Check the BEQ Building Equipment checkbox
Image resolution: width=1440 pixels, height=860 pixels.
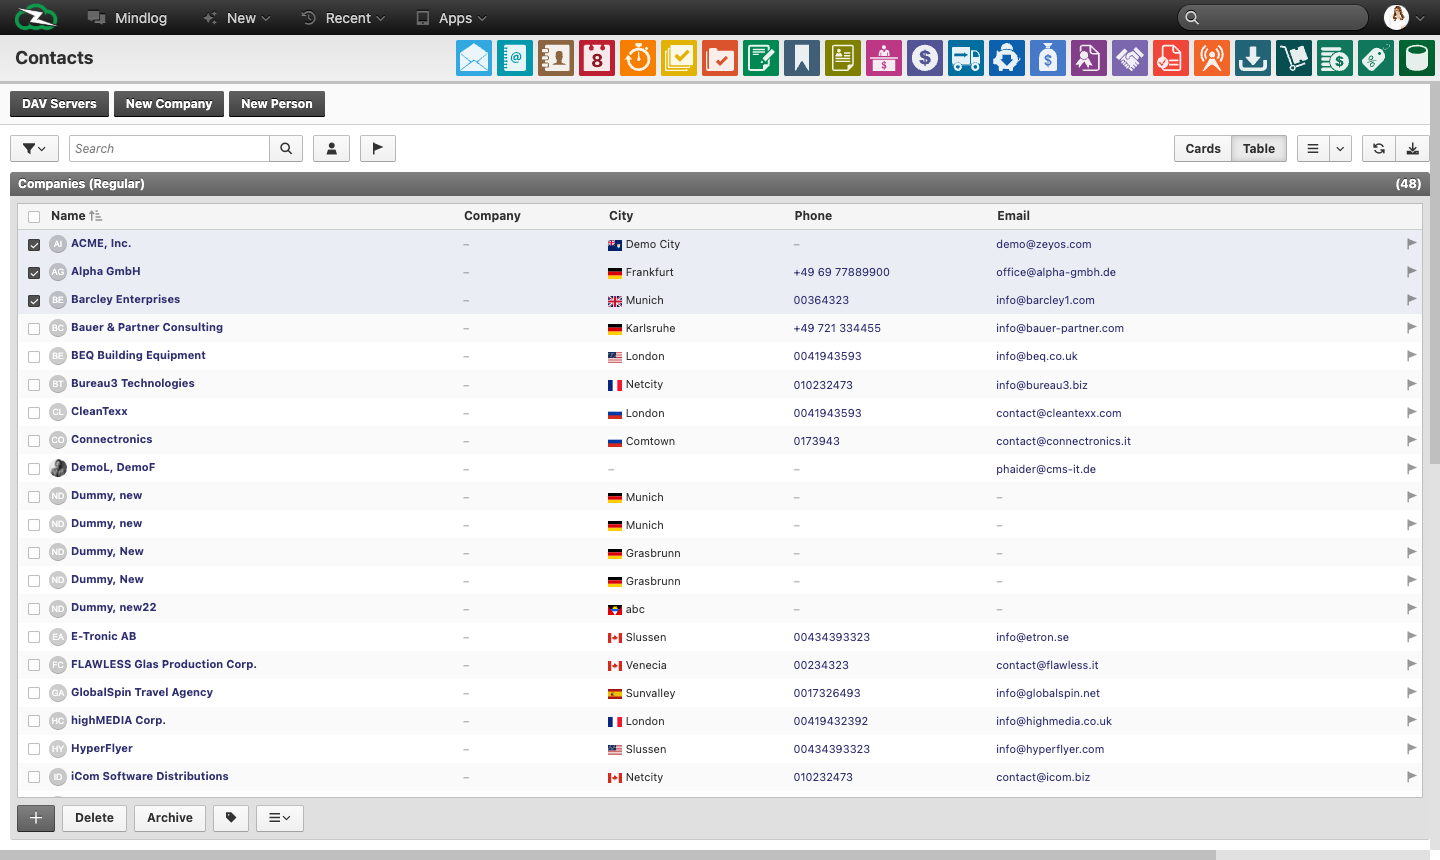click(34, 357)
